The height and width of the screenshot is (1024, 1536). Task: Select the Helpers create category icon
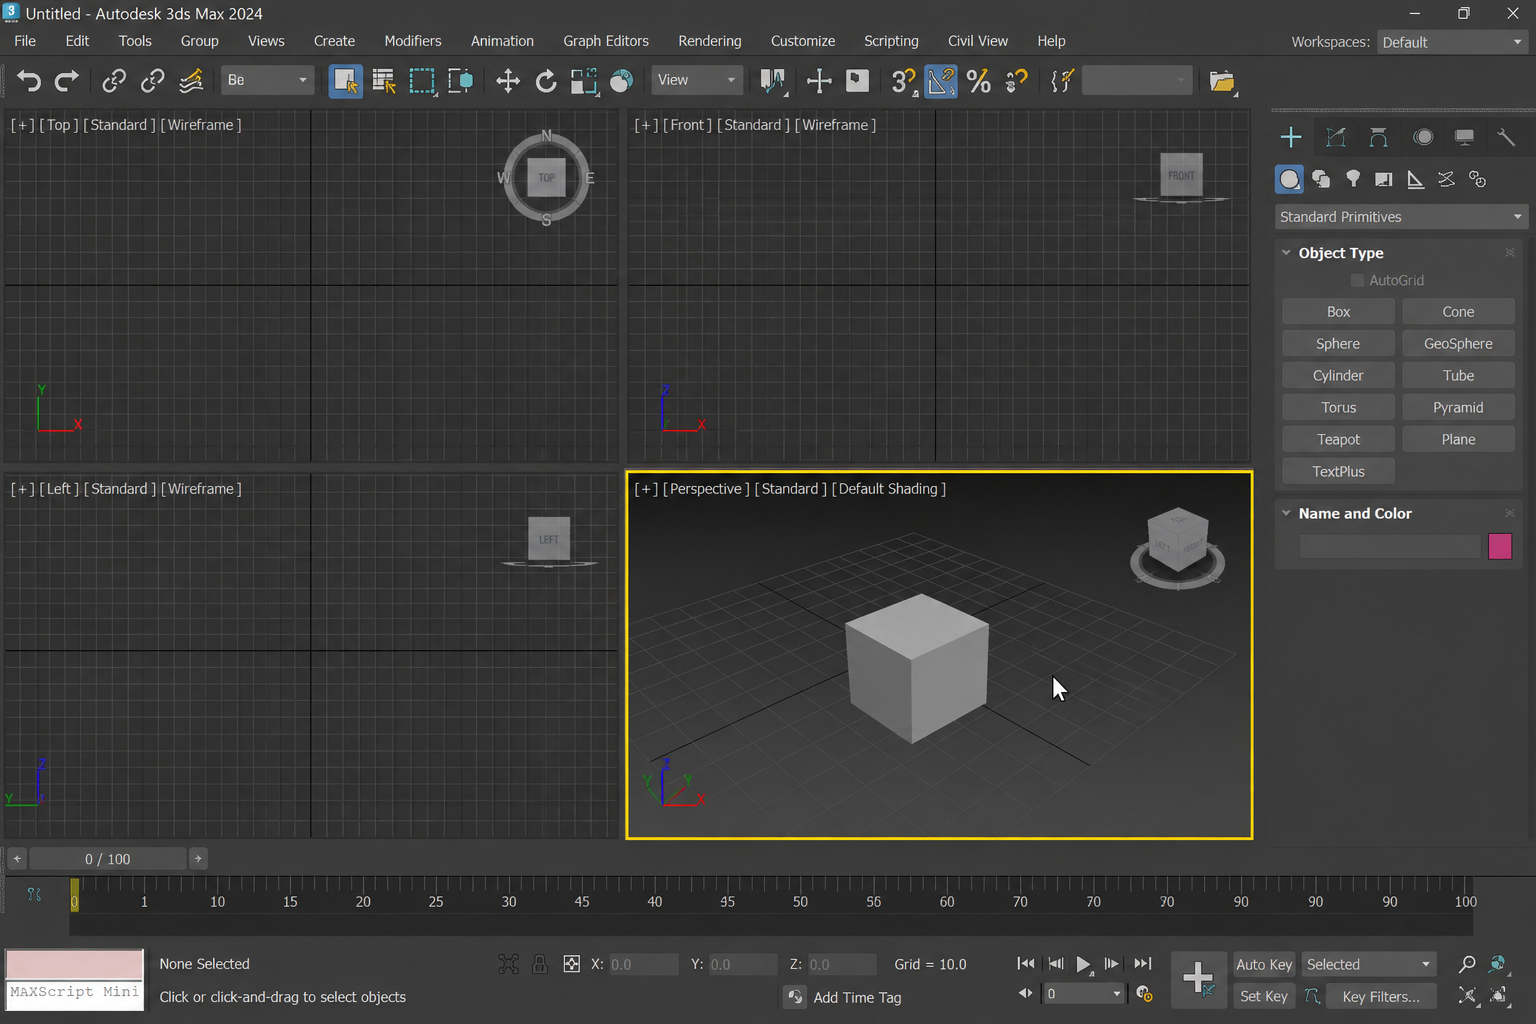[1415, 179]
